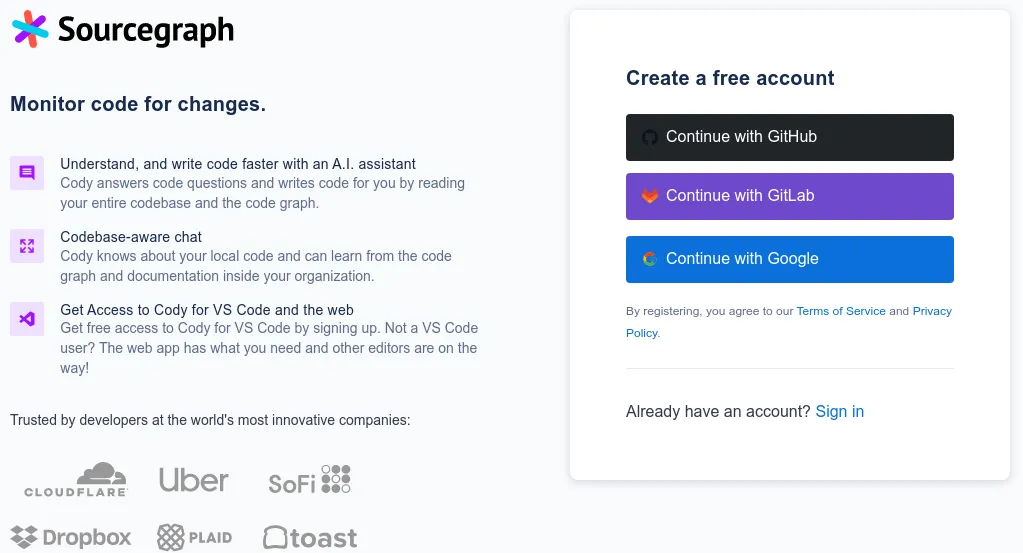The height and width of the screenshot is (553, 1023).
Task: Click the GitLab fox icon
Action: 650,196
